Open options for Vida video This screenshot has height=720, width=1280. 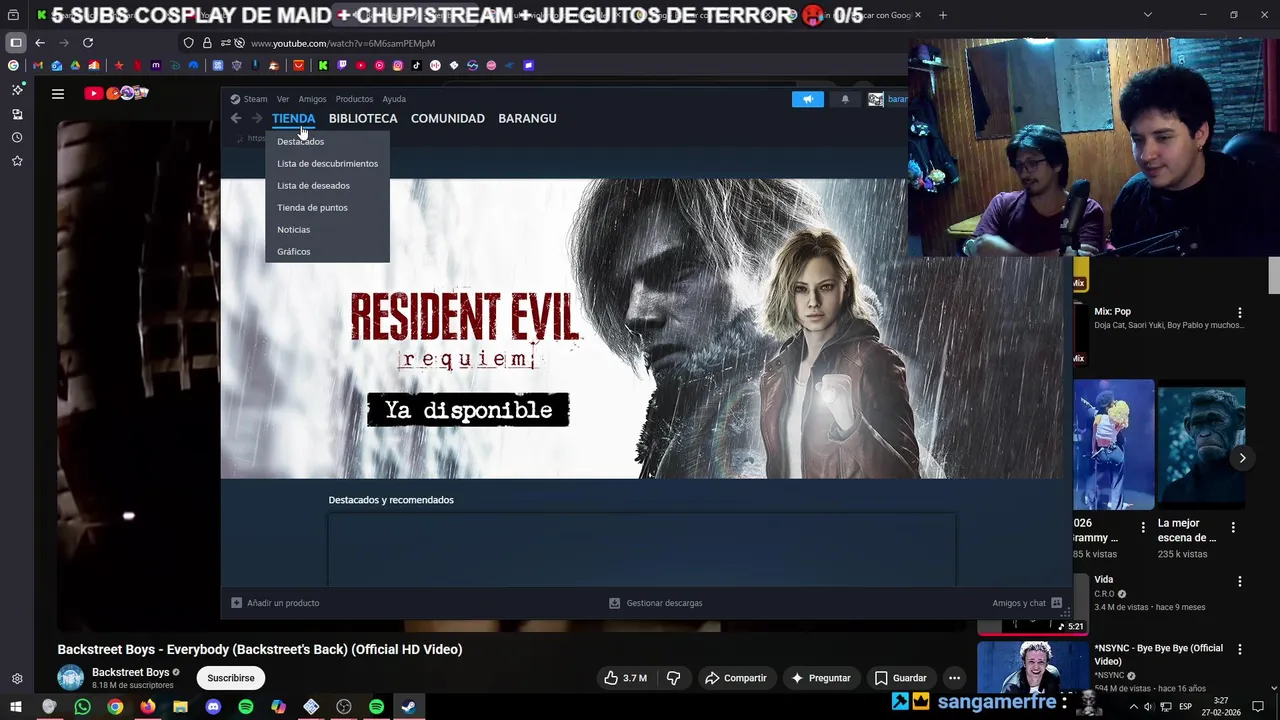(1239, 581)
